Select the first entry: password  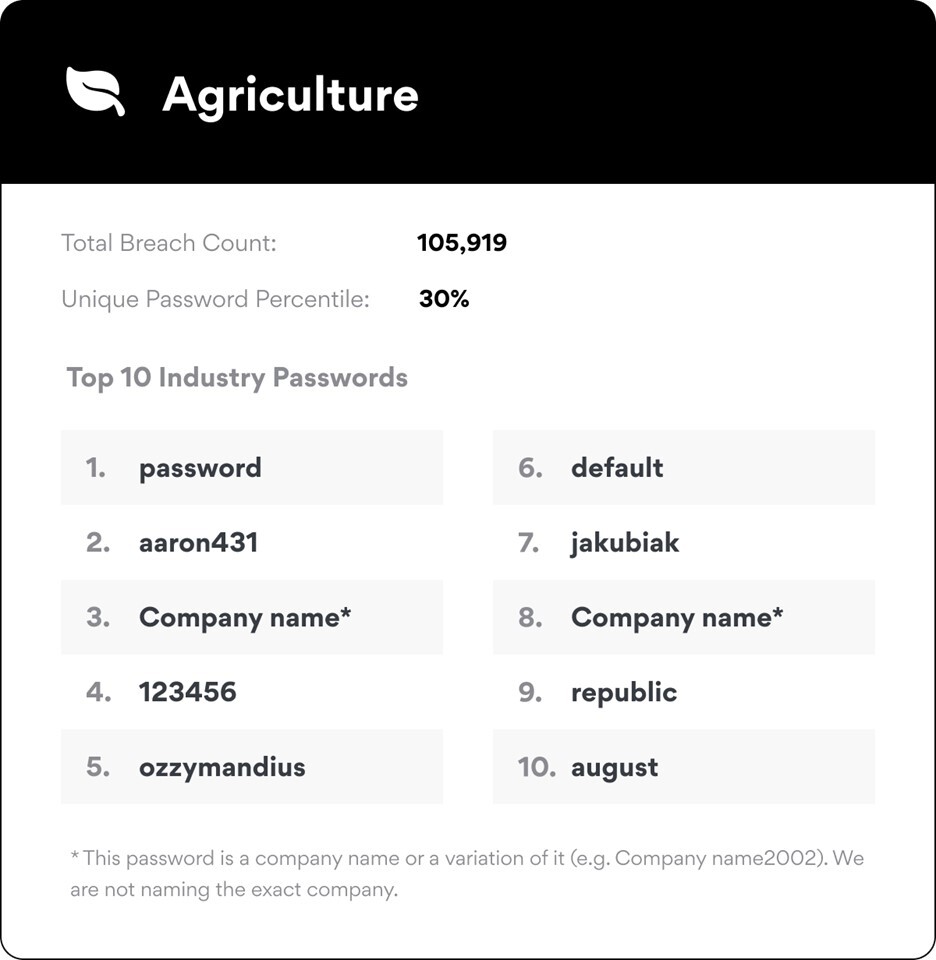pyautogui.click(x=252, y=468)
